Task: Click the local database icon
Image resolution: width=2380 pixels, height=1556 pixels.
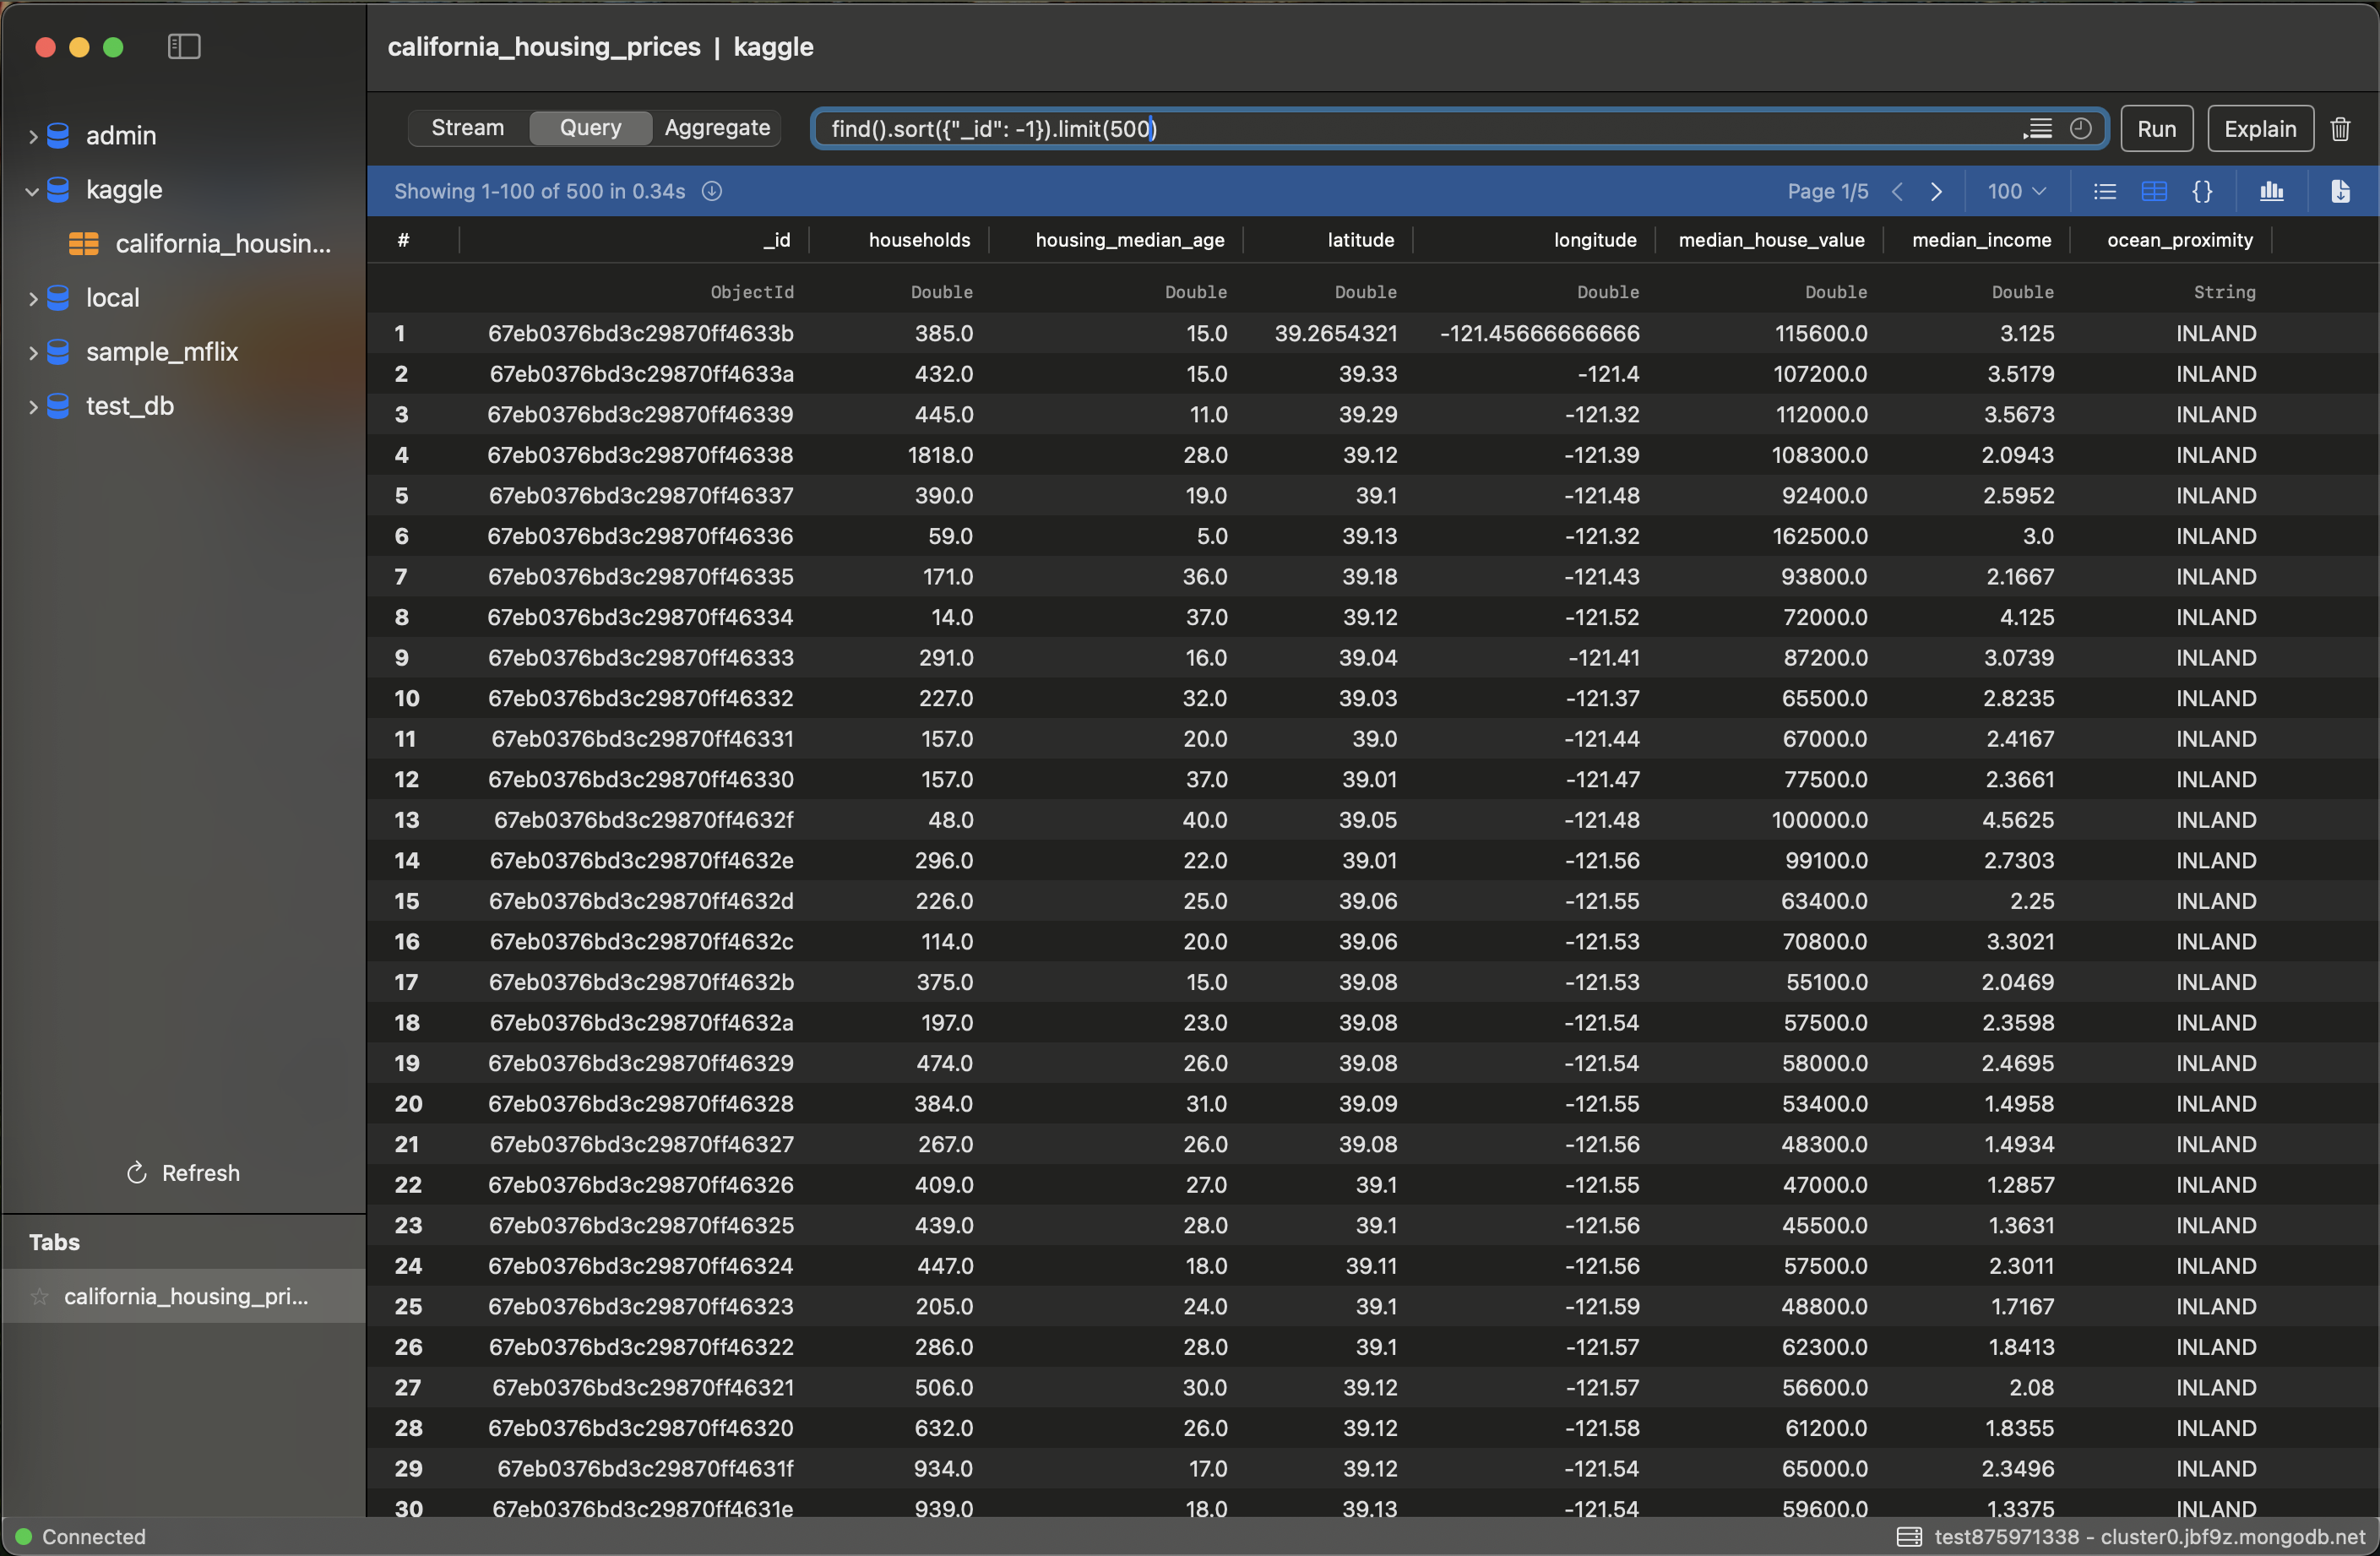Action: (x=58, y=298)
